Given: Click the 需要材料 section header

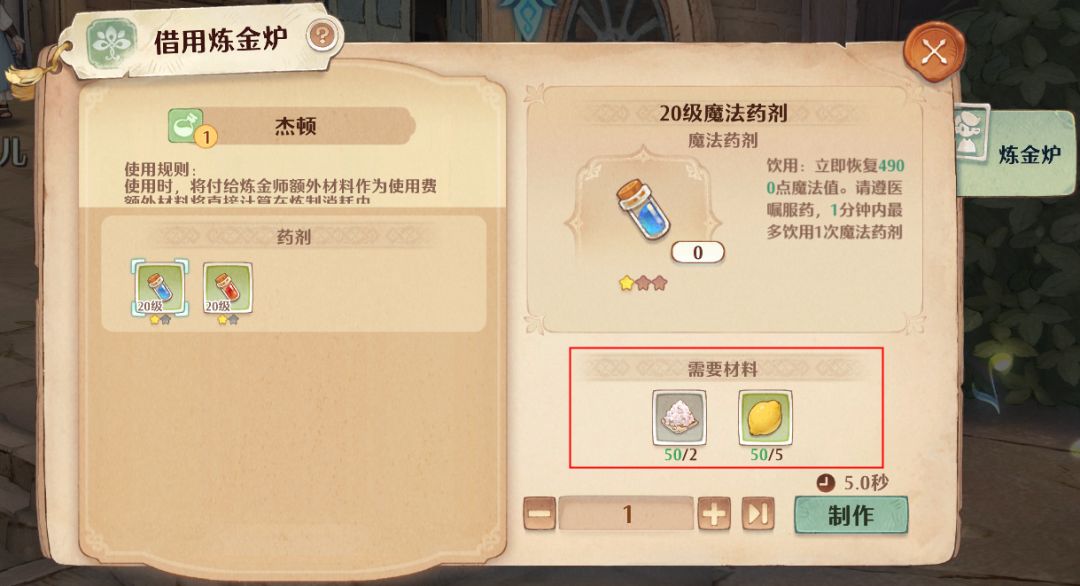Looking at the screenshot, I should click(723, 369).
